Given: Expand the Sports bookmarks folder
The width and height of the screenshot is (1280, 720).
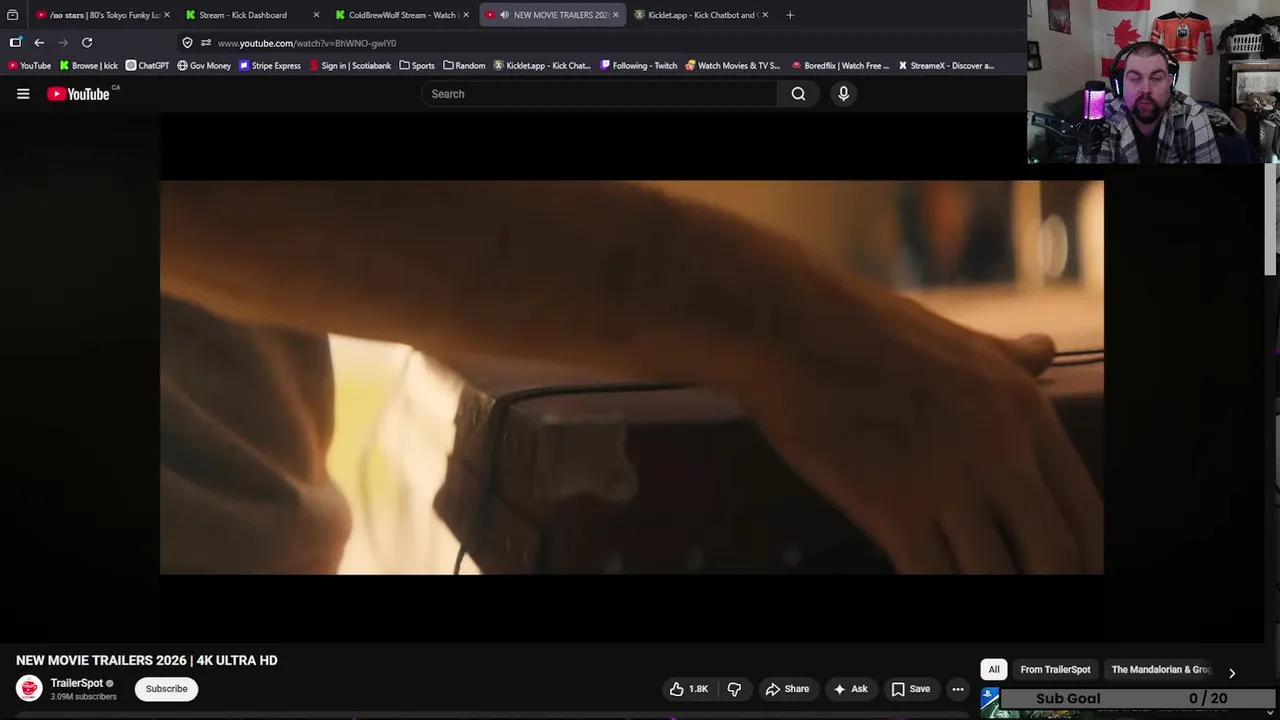Looking at the screenshot, I should click(x=417, y=66).
